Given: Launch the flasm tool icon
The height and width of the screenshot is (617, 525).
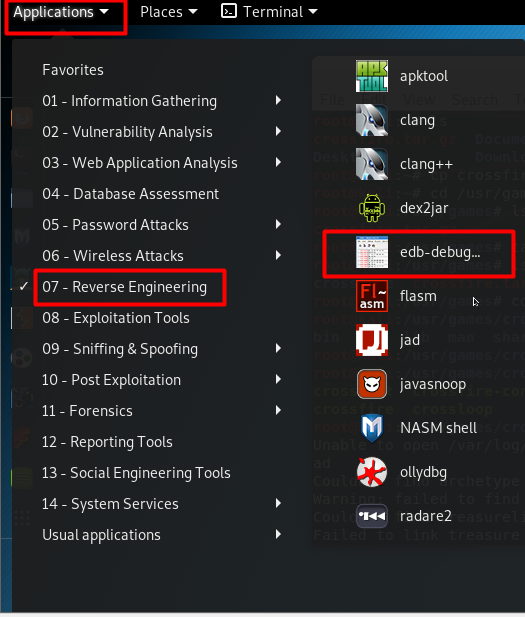Looking at the screenshot, I should click(x=372, y=296).
